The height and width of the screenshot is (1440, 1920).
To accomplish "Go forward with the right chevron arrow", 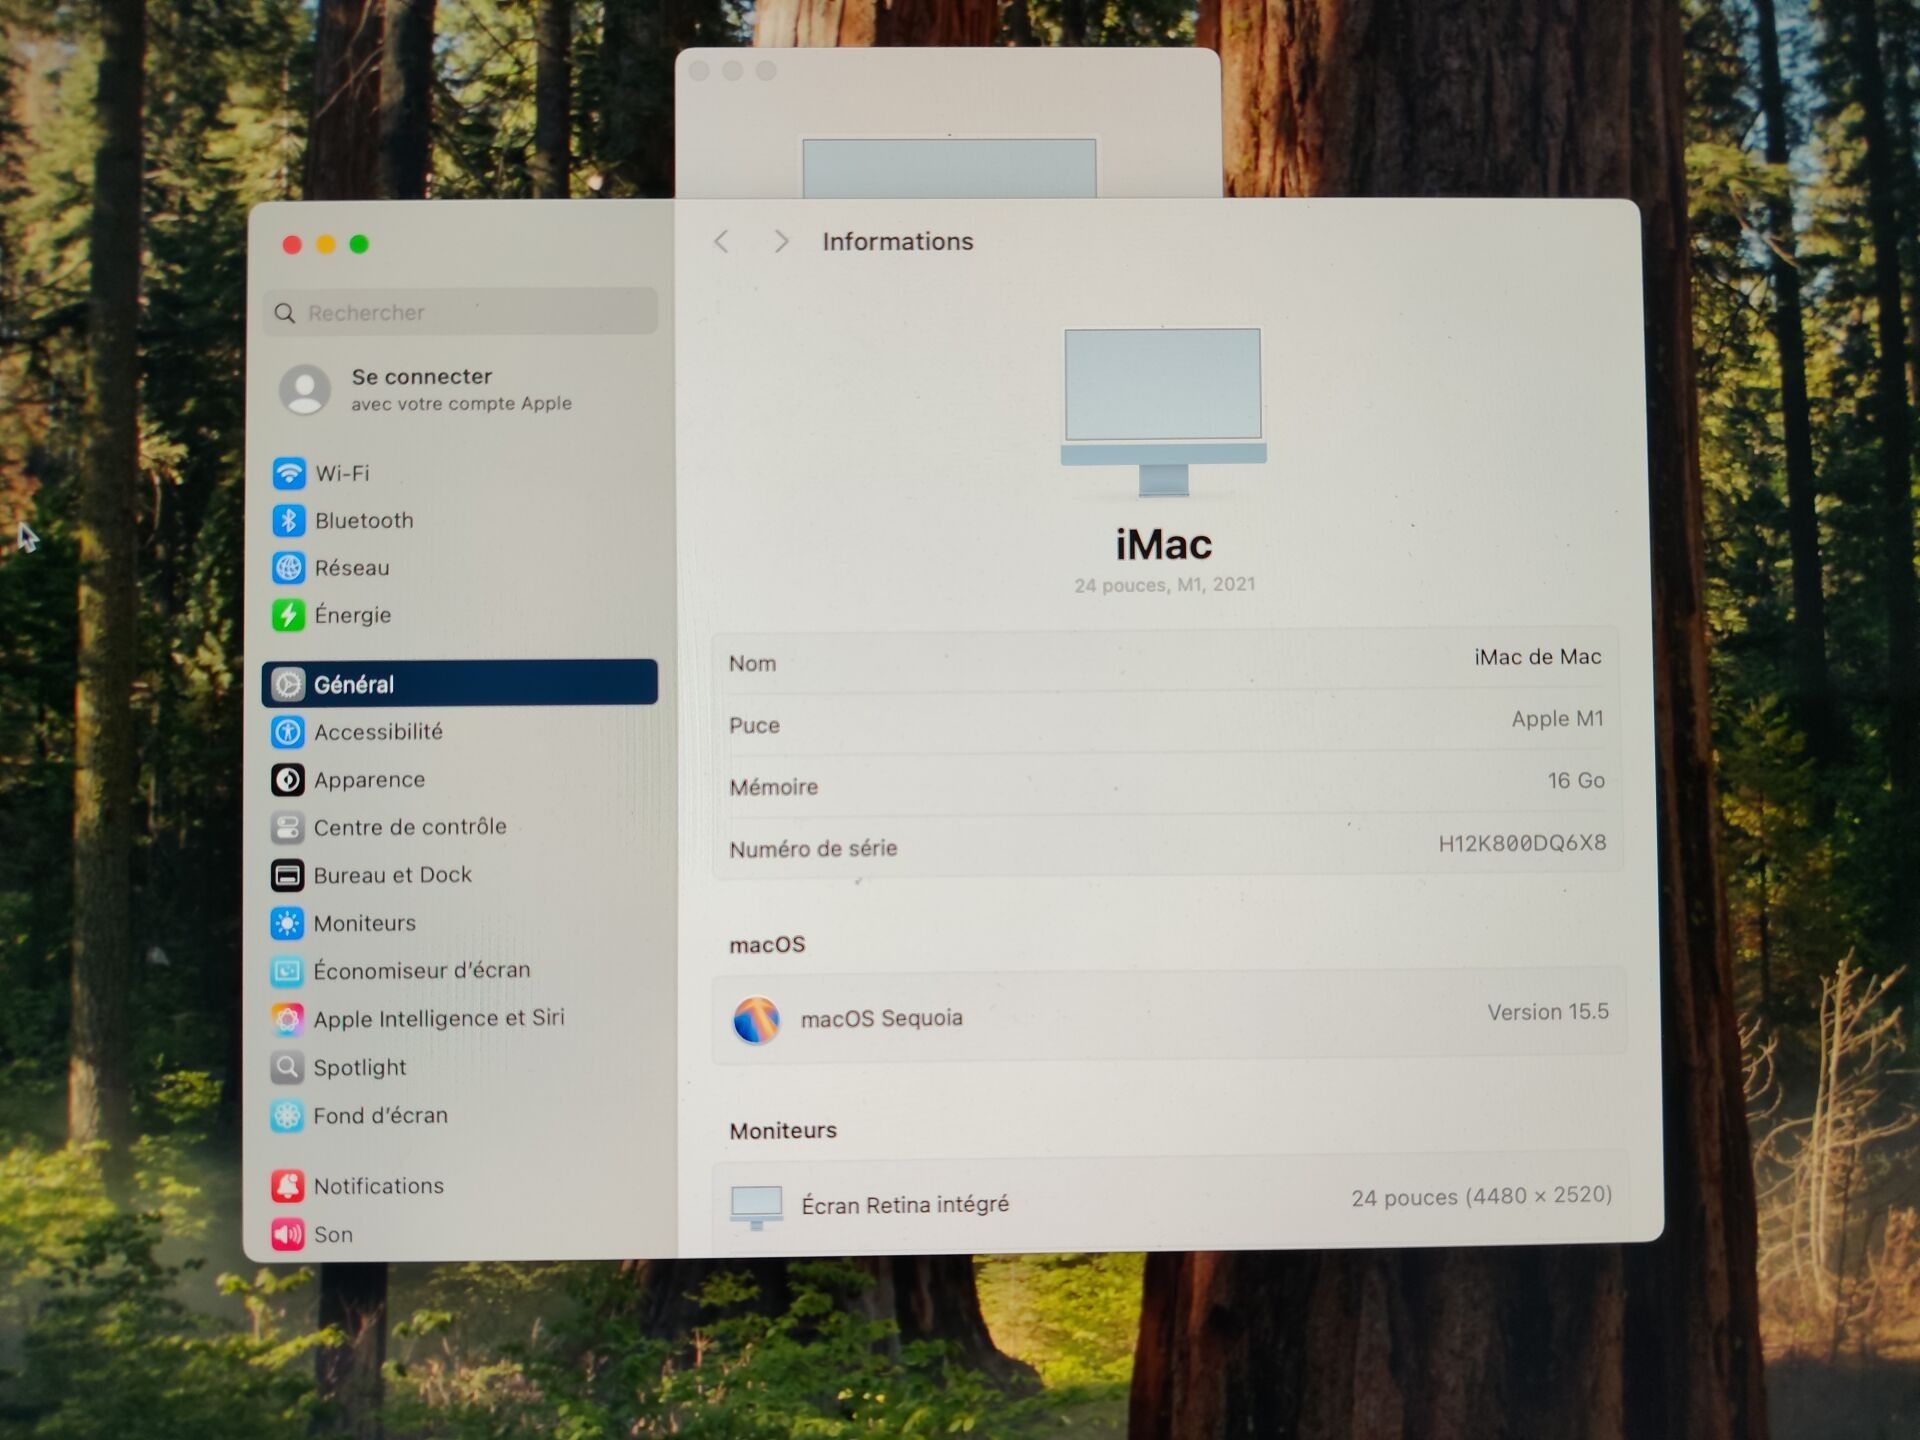I will click(x=781, y=242).
